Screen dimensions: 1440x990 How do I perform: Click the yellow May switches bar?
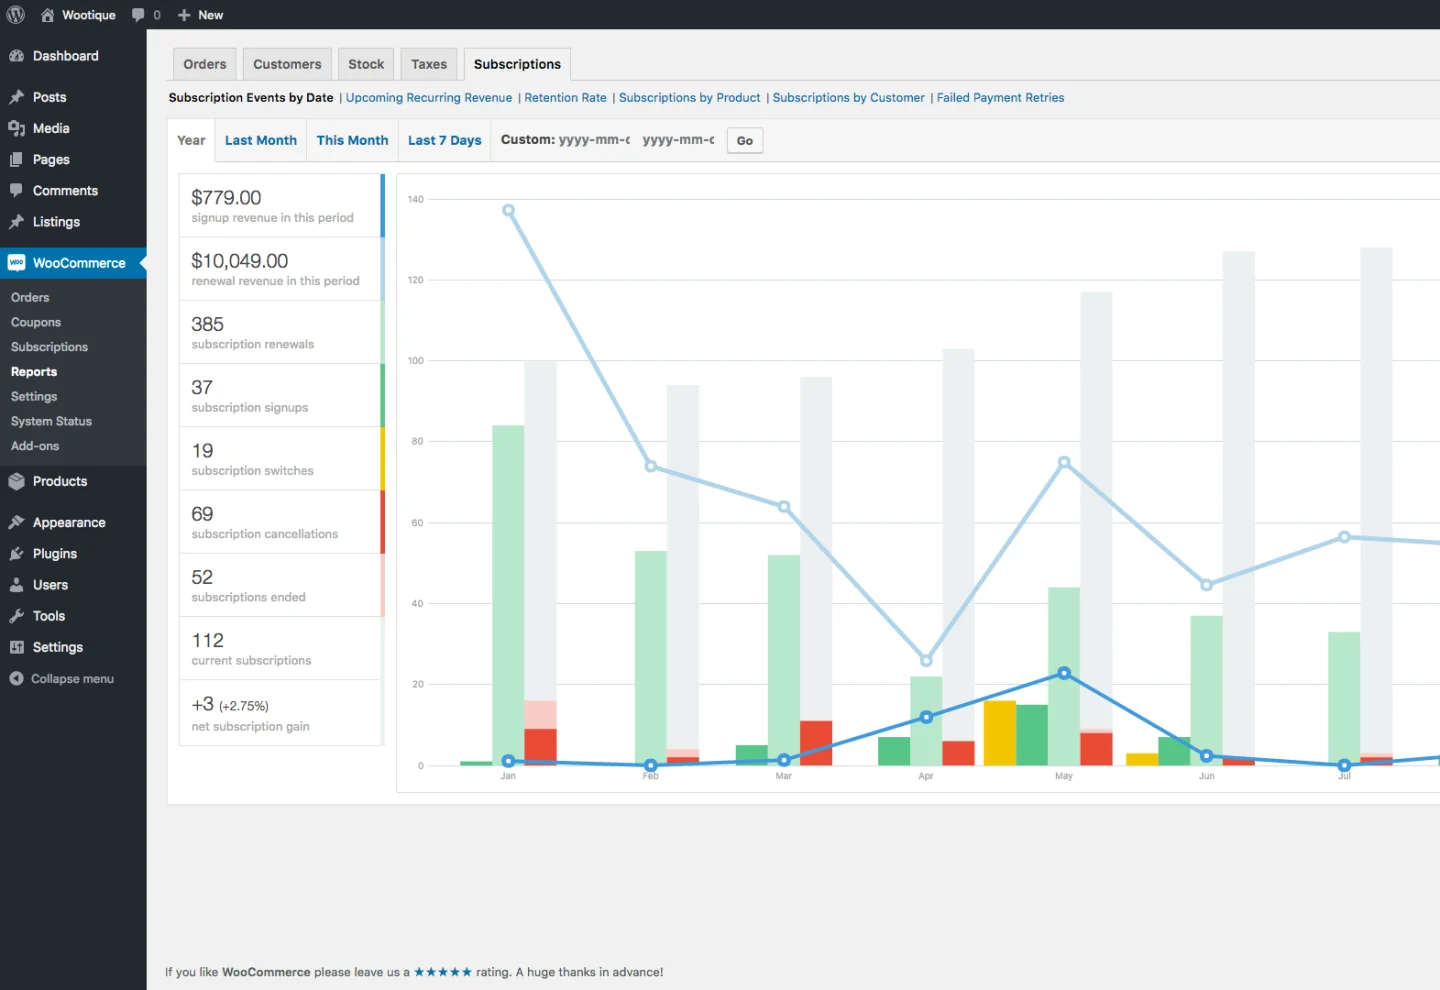point(1000,733)
